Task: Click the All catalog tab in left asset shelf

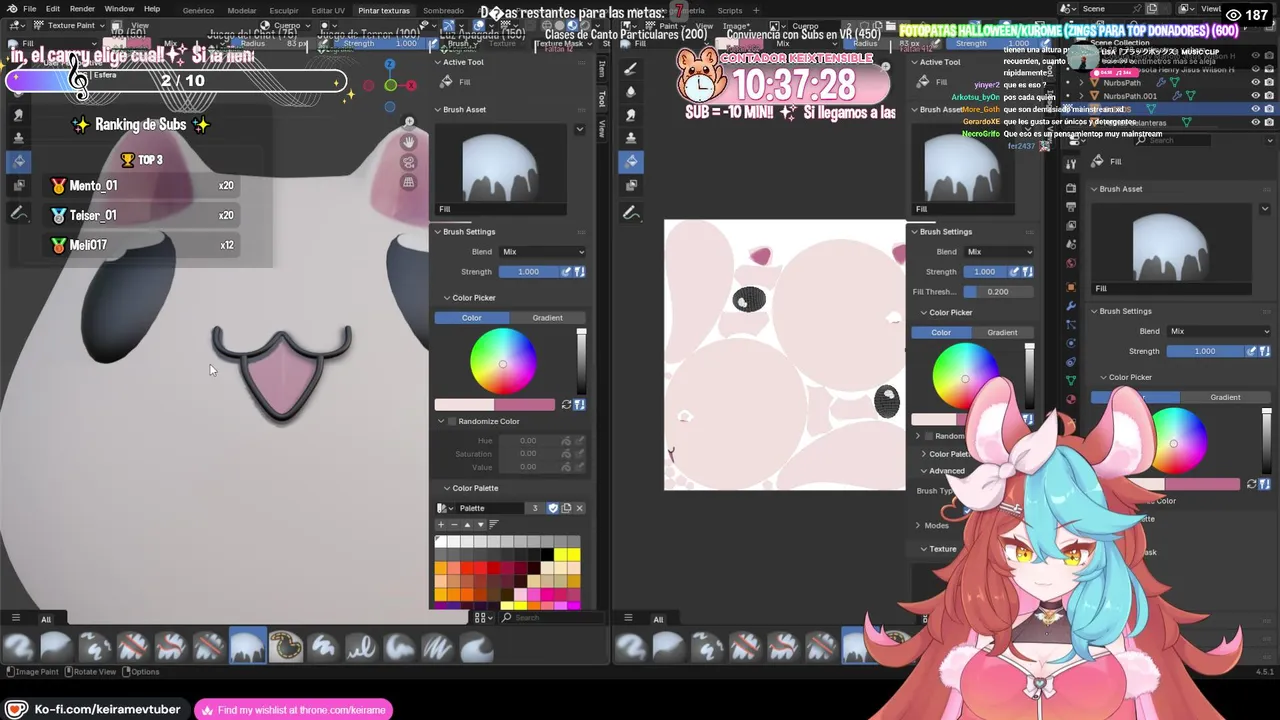Action: [x=45, y=619]
